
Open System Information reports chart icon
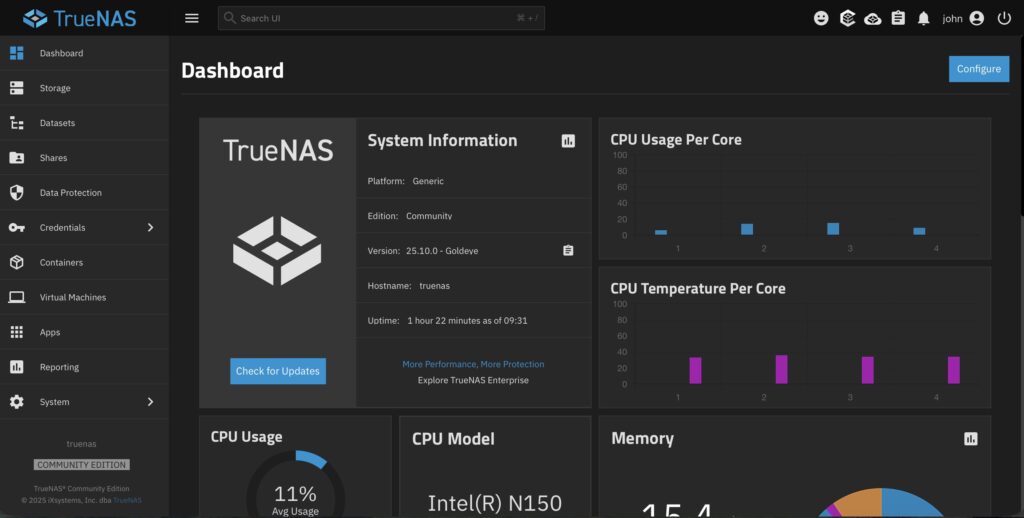568,141
